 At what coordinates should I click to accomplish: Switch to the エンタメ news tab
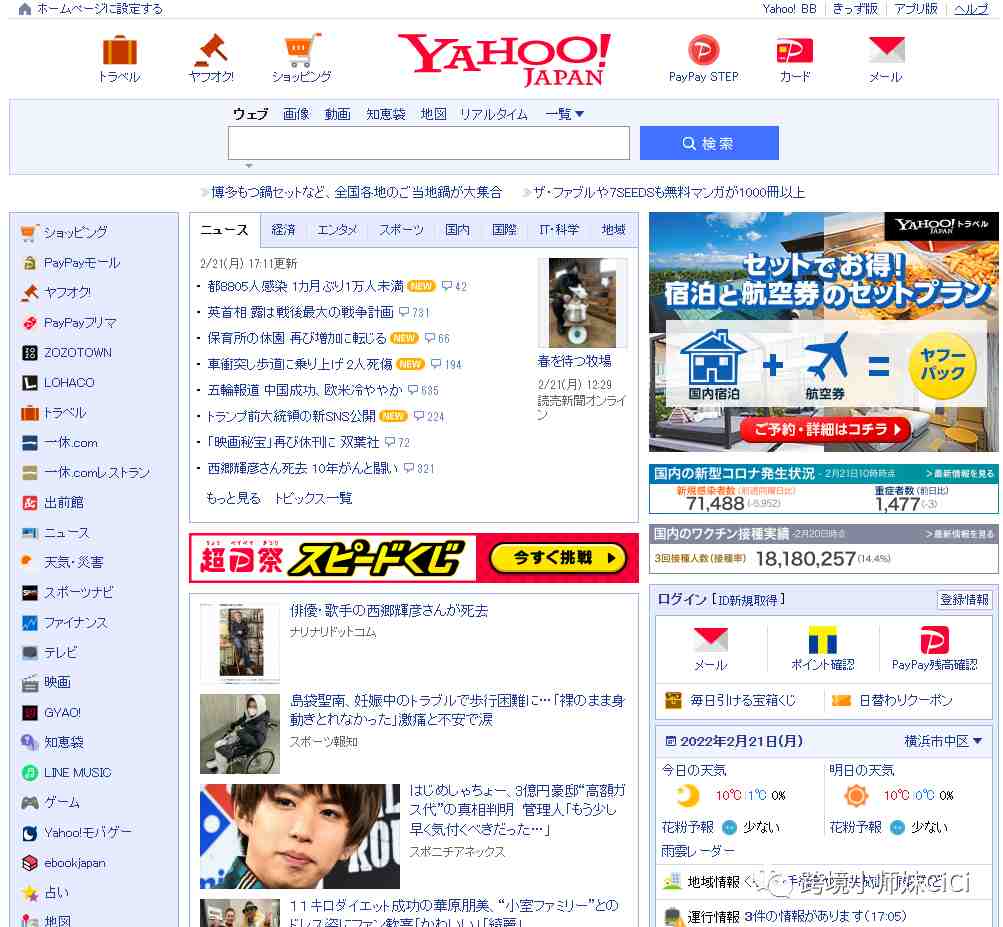pos(337,230)
